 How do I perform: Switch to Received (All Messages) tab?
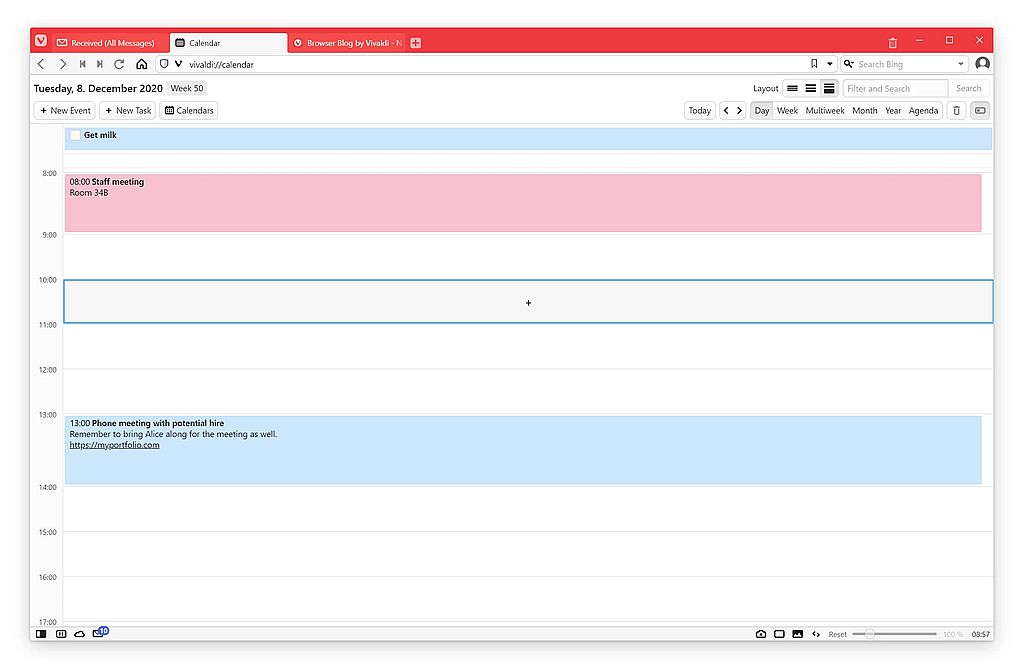click(110, 43)
